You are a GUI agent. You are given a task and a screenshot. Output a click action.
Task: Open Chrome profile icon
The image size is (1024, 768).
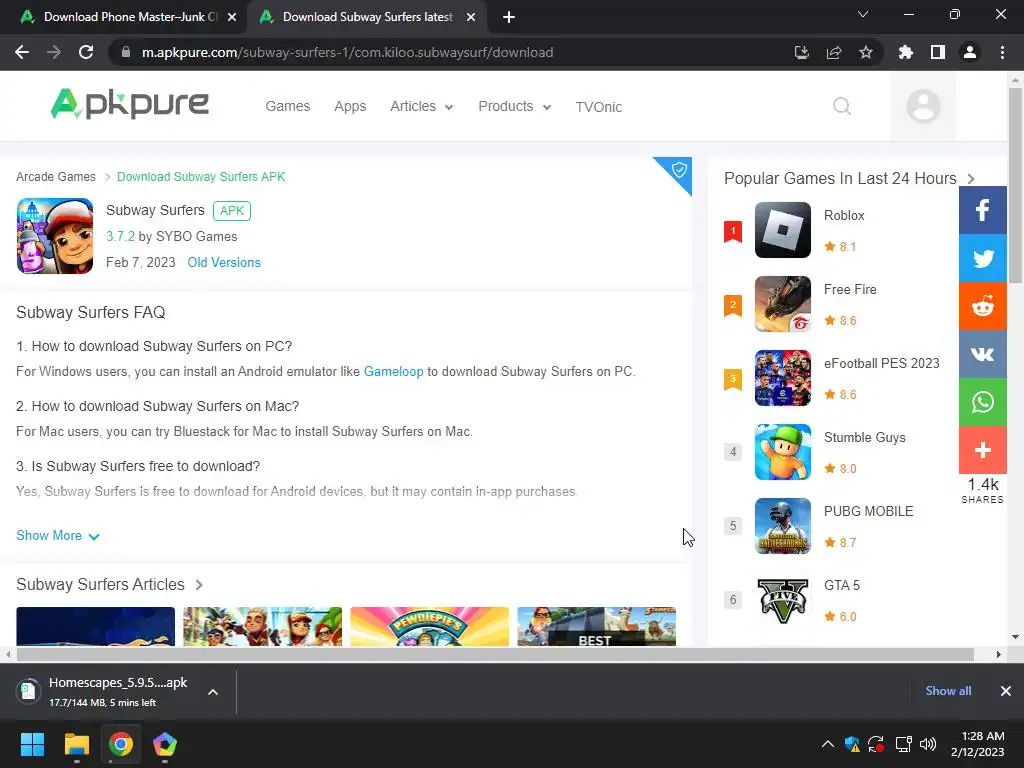[x=970, y=52]
